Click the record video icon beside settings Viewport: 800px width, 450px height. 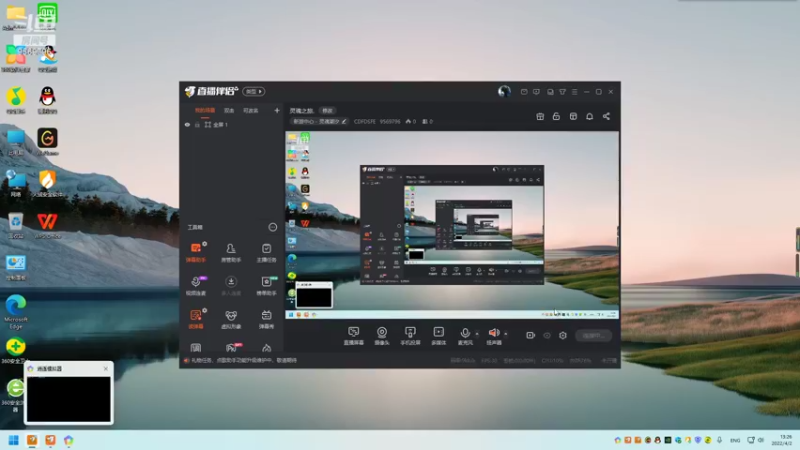(531, 335)
